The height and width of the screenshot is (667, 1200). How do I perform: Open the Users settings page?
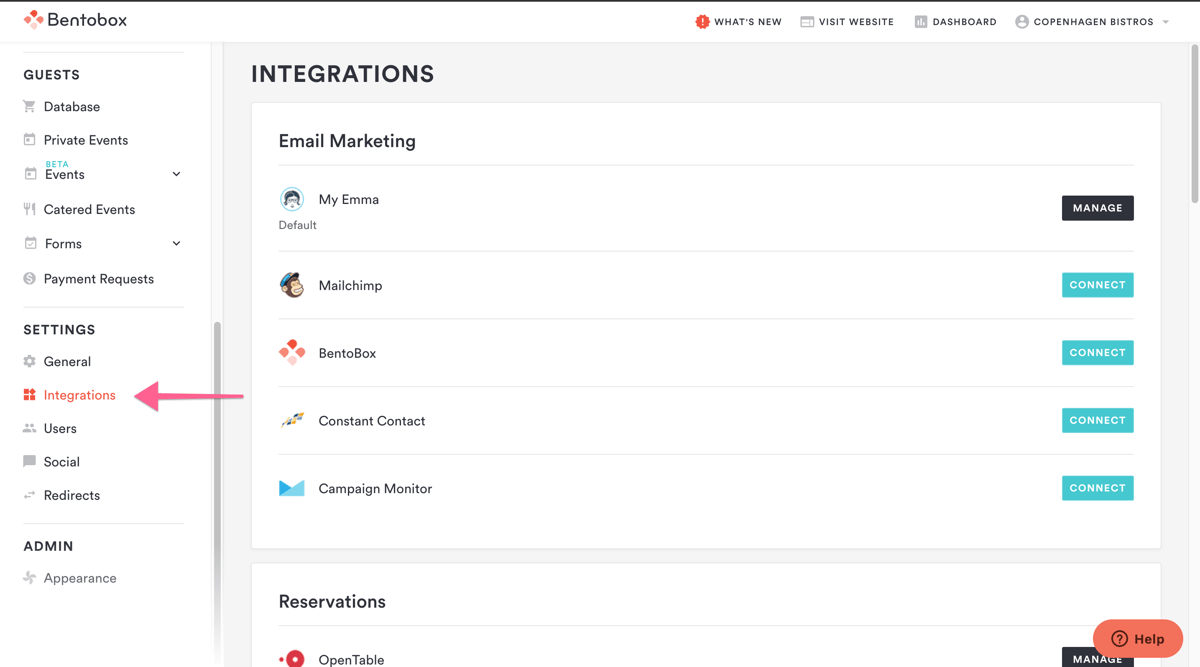[60, 428]
